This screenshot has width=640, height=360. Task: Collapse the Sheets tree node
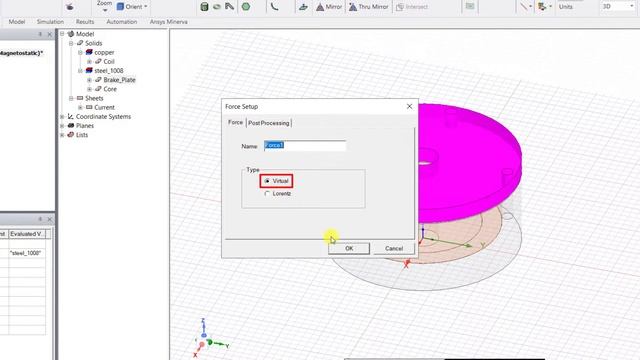click(71, 98)
